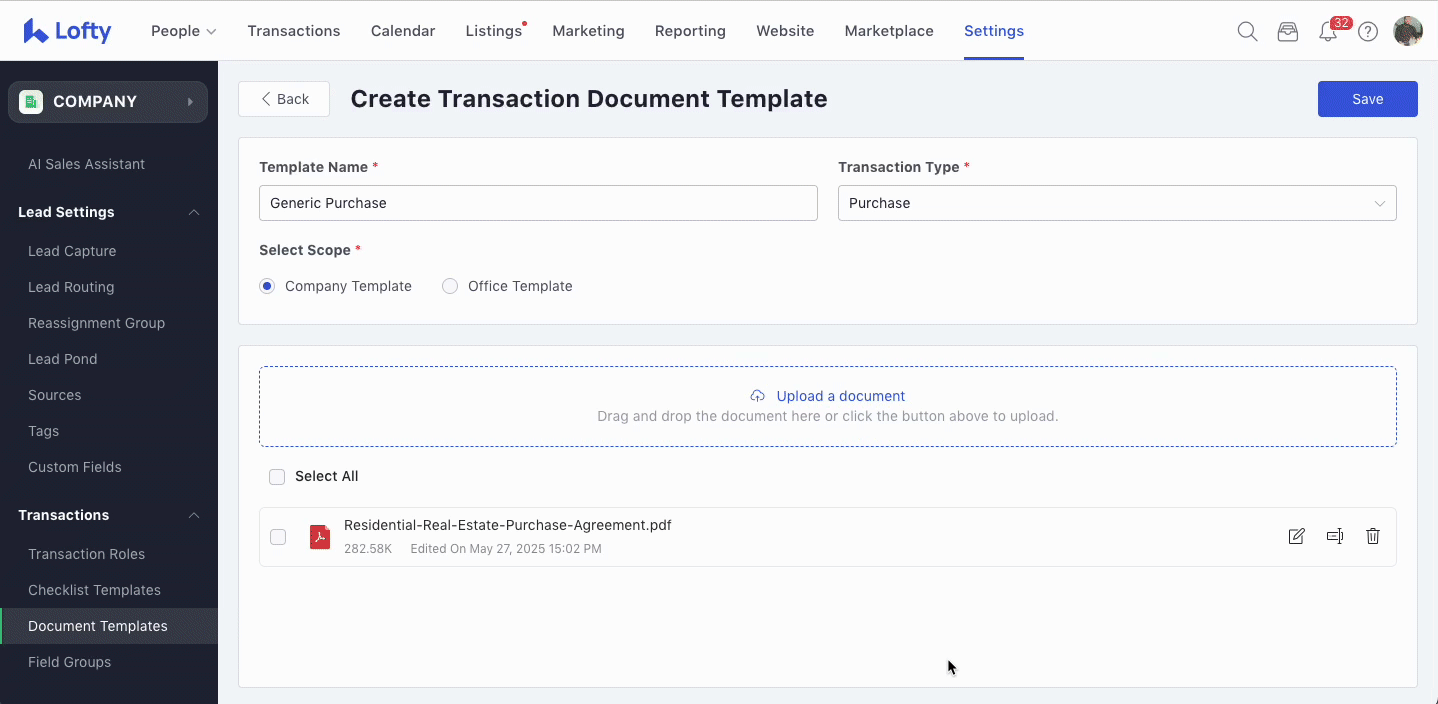Go to the Calendar tab
The height and width of the screenshot is (704, 1438).
[x=403, y=31]
